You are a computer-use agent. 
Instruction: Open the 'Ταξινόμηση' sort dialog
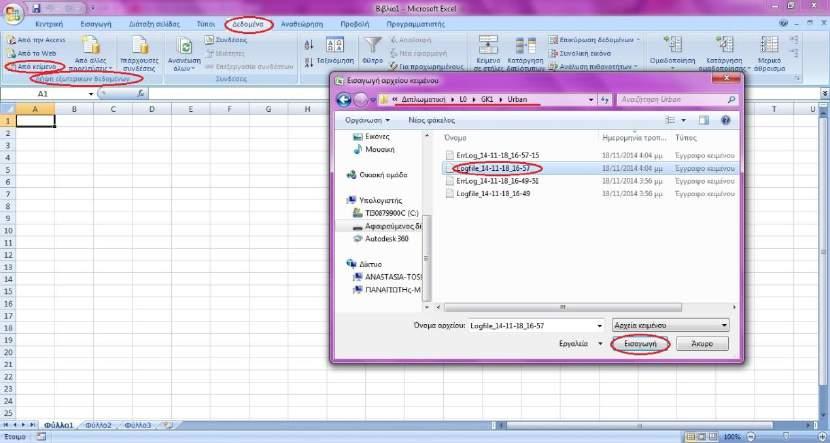pos(335,52)
